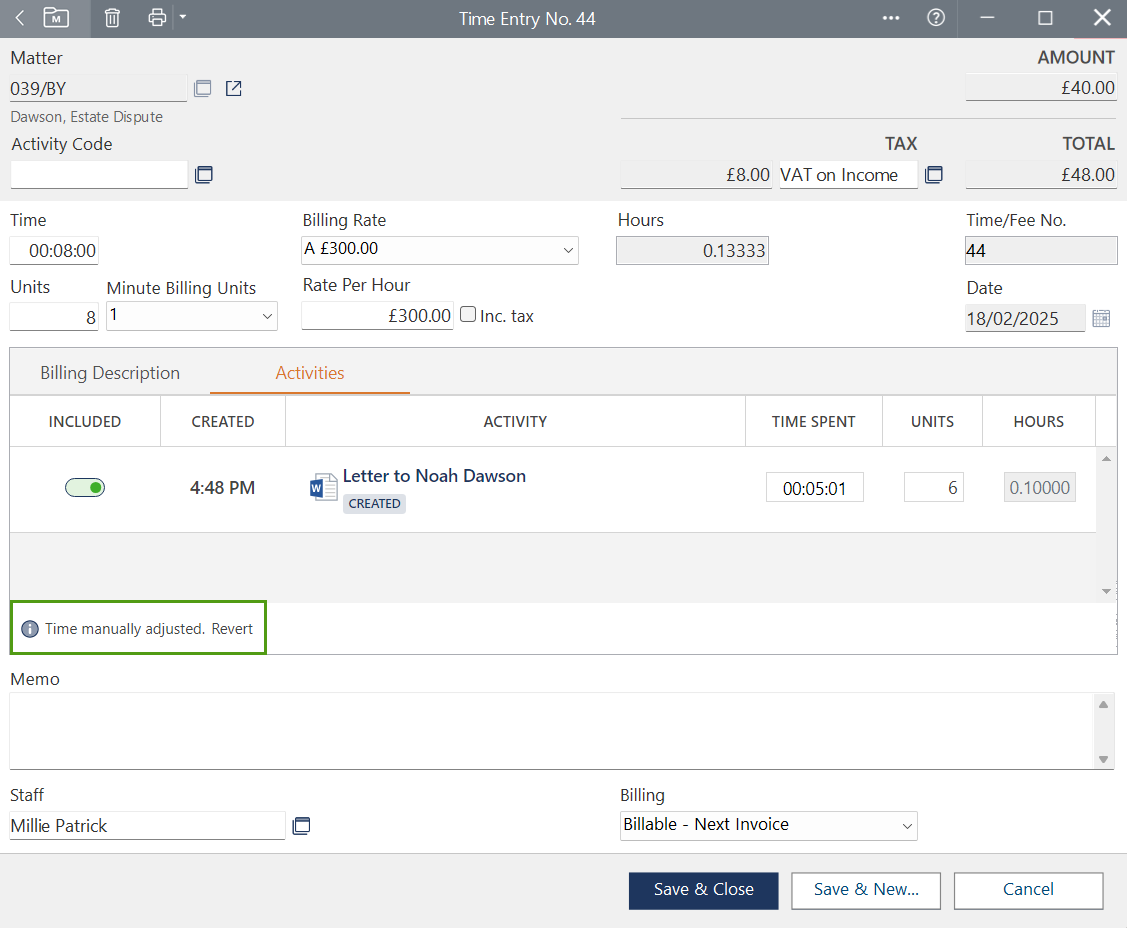Click the printer icon

[156, 18]
